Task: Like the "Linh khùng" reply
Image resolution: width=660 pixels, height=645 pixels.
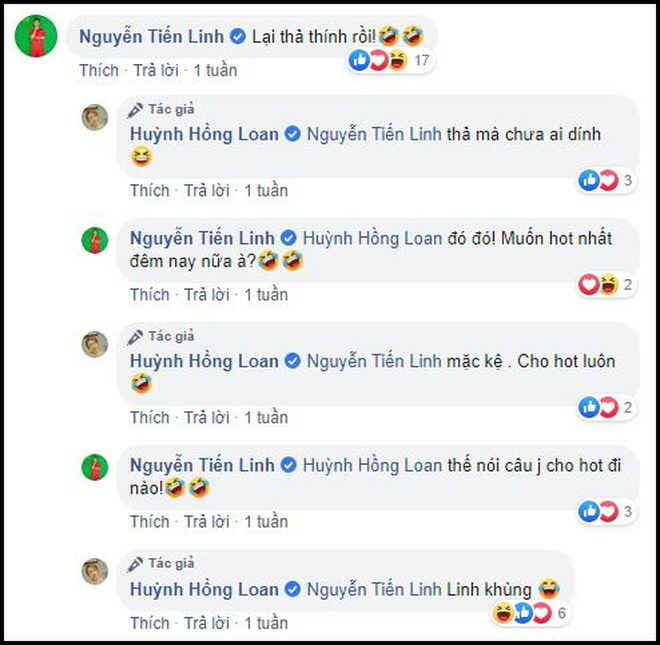Action: pos(149,624)
